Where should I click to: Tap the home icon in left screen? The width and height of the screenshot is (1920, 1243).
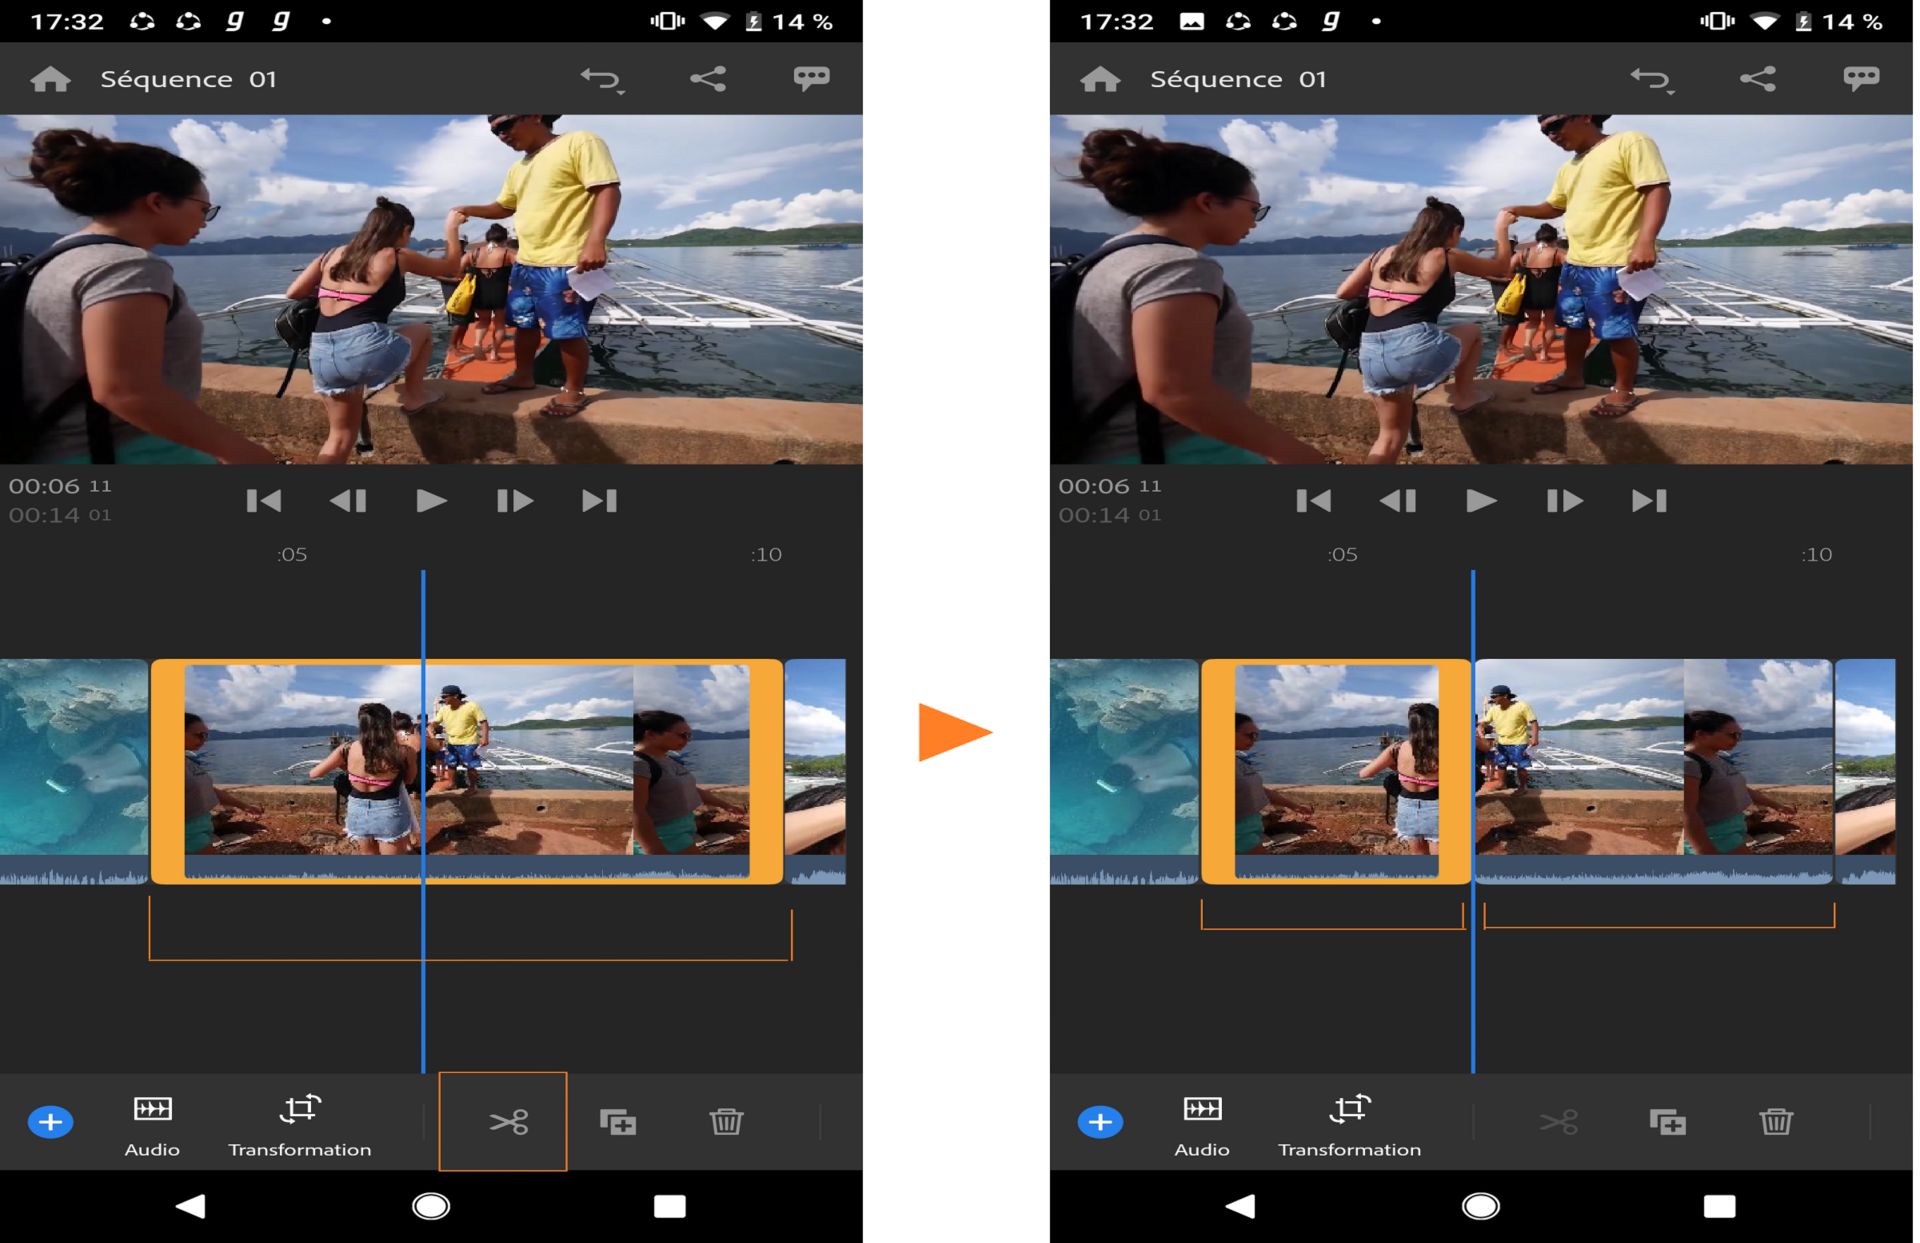(50, 79)
